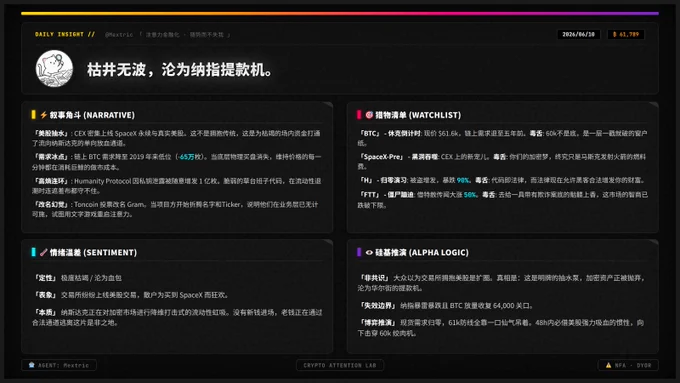The height and width of the screenshot is (383, 680).
Task: Click the DAILY INSIGHT // label
Action: 65,34
